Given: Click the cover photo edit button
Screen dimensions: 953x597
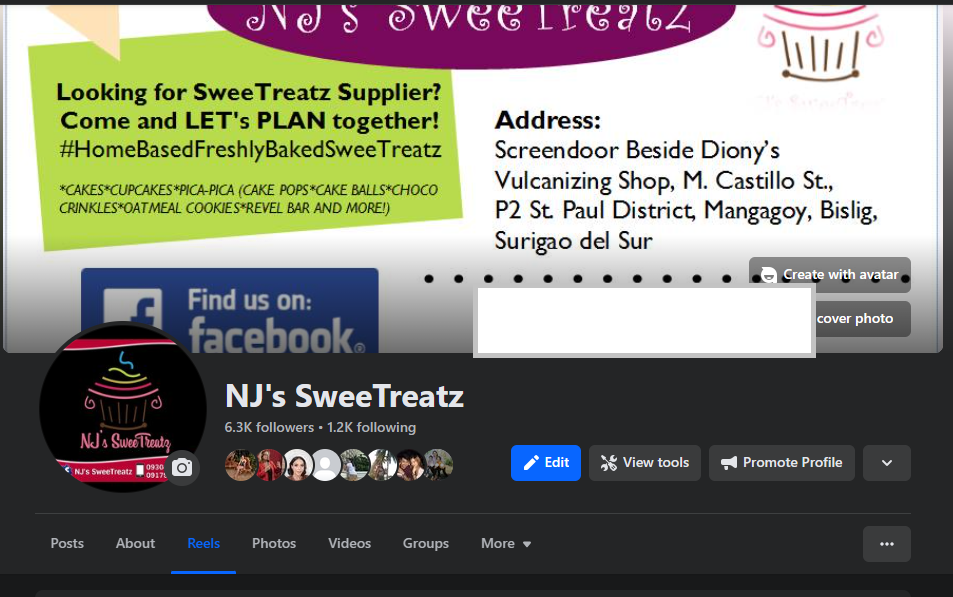Looking at the screenshot, I should pos(862,319).
